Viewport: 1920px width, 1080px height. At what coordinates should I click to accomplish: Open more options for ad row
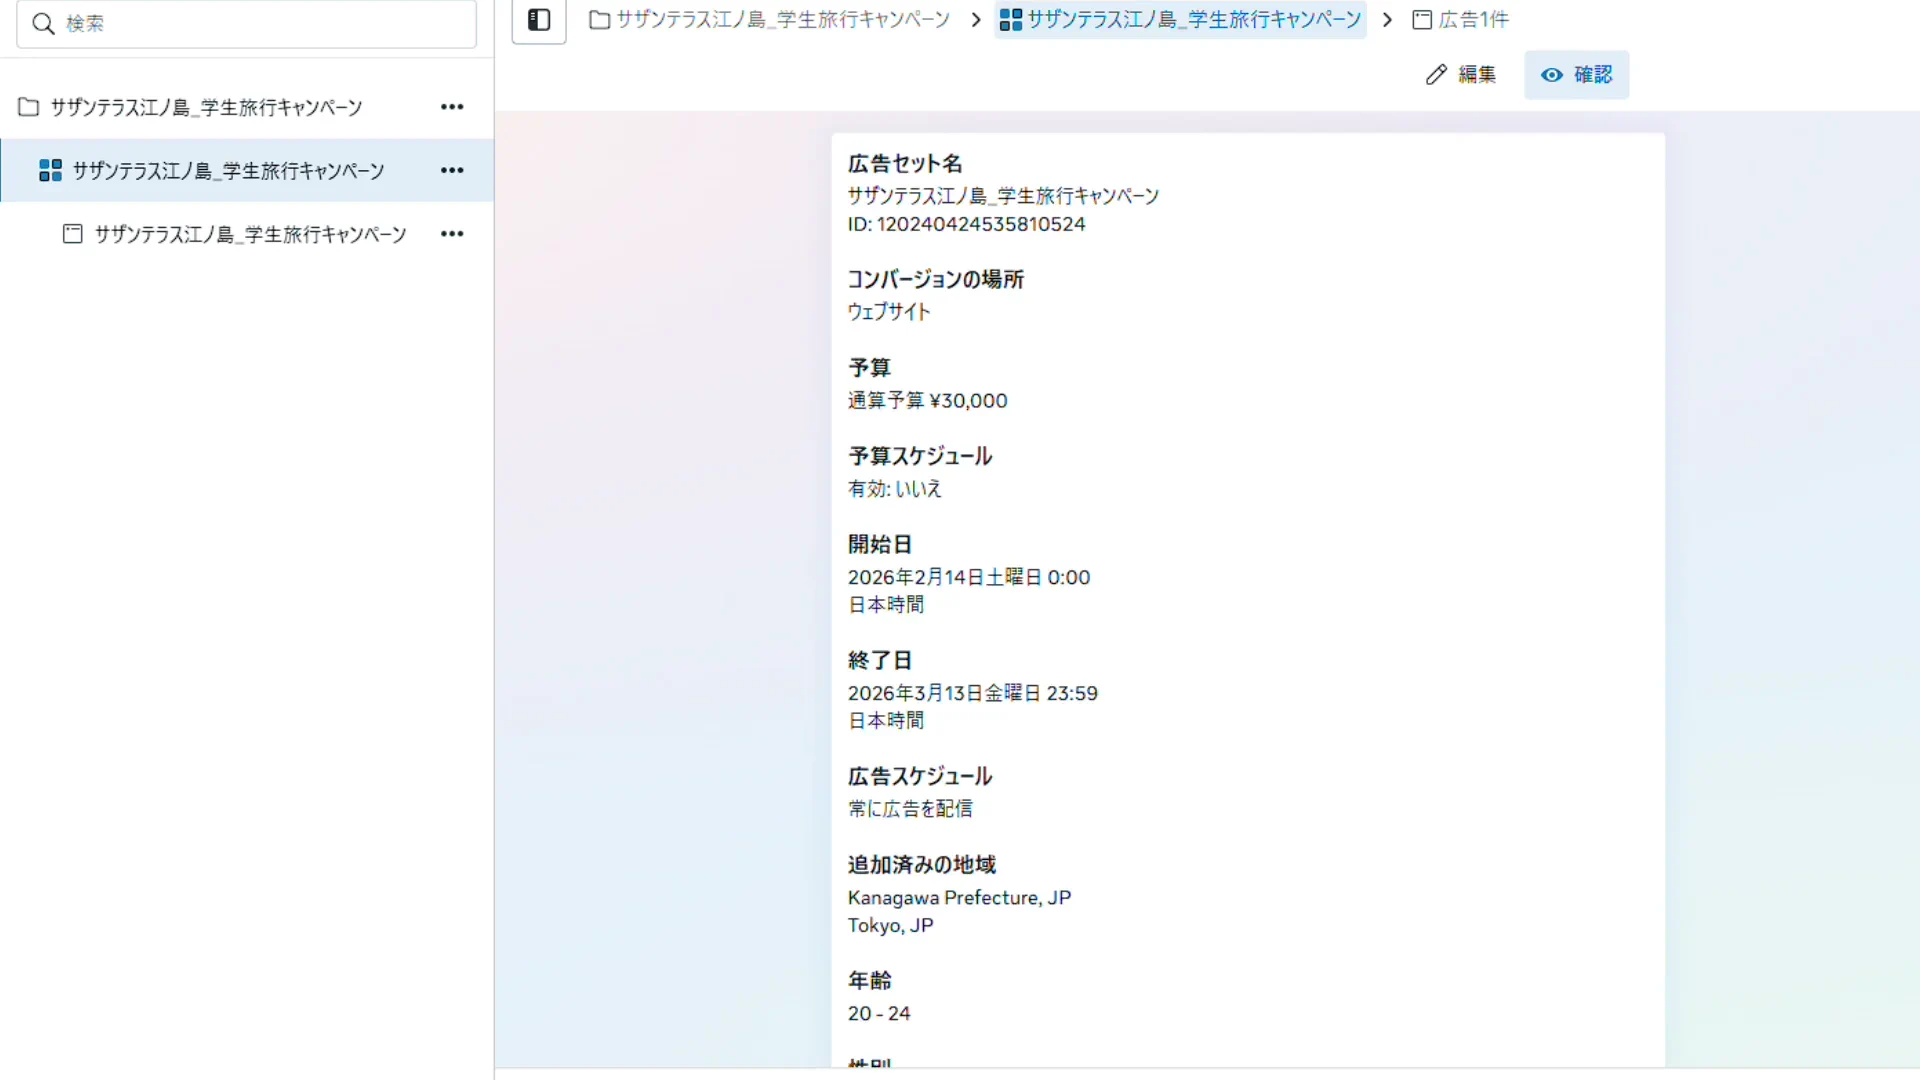[x=452, y=234]
